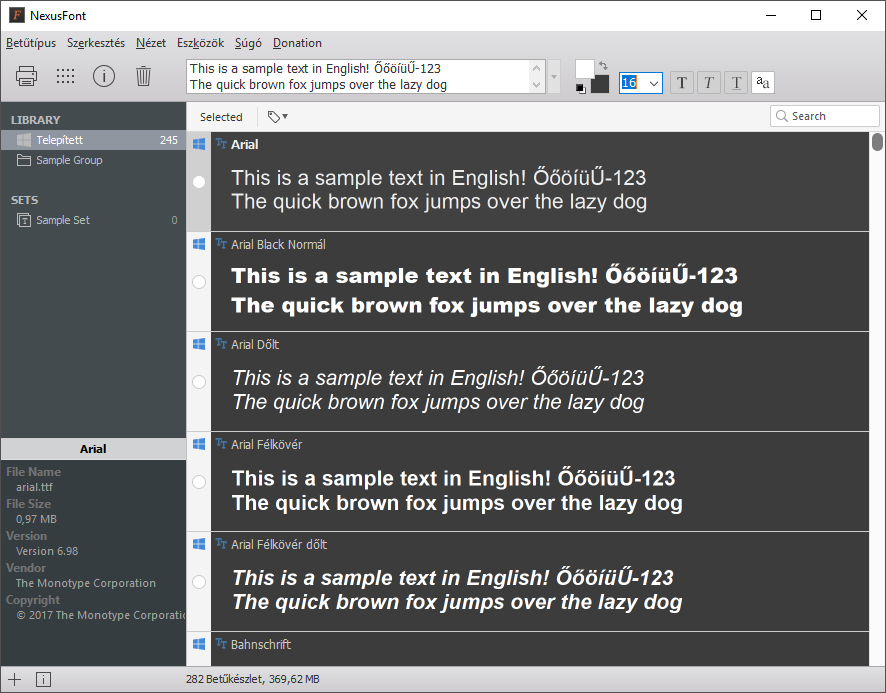The height and width of the screenshot is (693, 886).
Task: Select the Arial Black Normál font preview
Action: pos(540,281)
